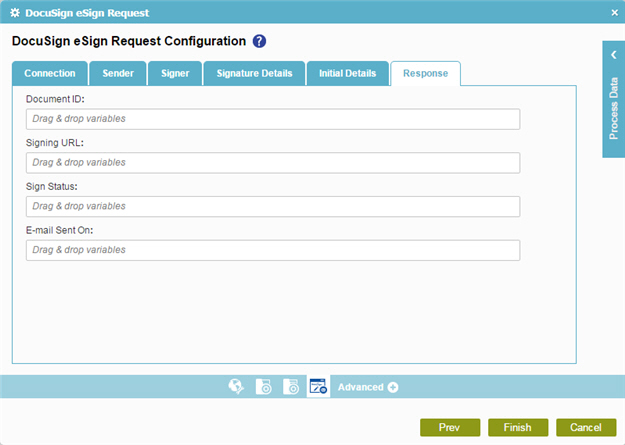This screenshot has width=625, height=445.
Task: Switch to the Connection tab
Action: pyautogui.click(x=50, y=73)
